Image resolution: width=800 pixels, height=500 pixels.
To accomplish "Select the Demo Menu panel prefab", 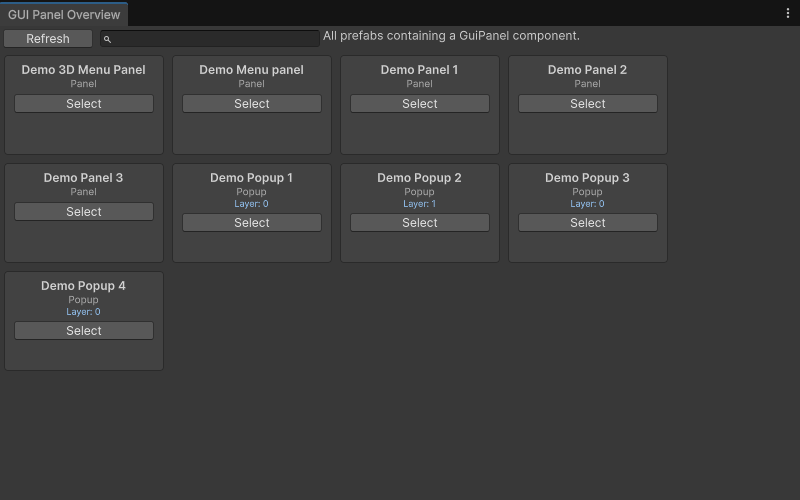I will click(x=252, y=104).
